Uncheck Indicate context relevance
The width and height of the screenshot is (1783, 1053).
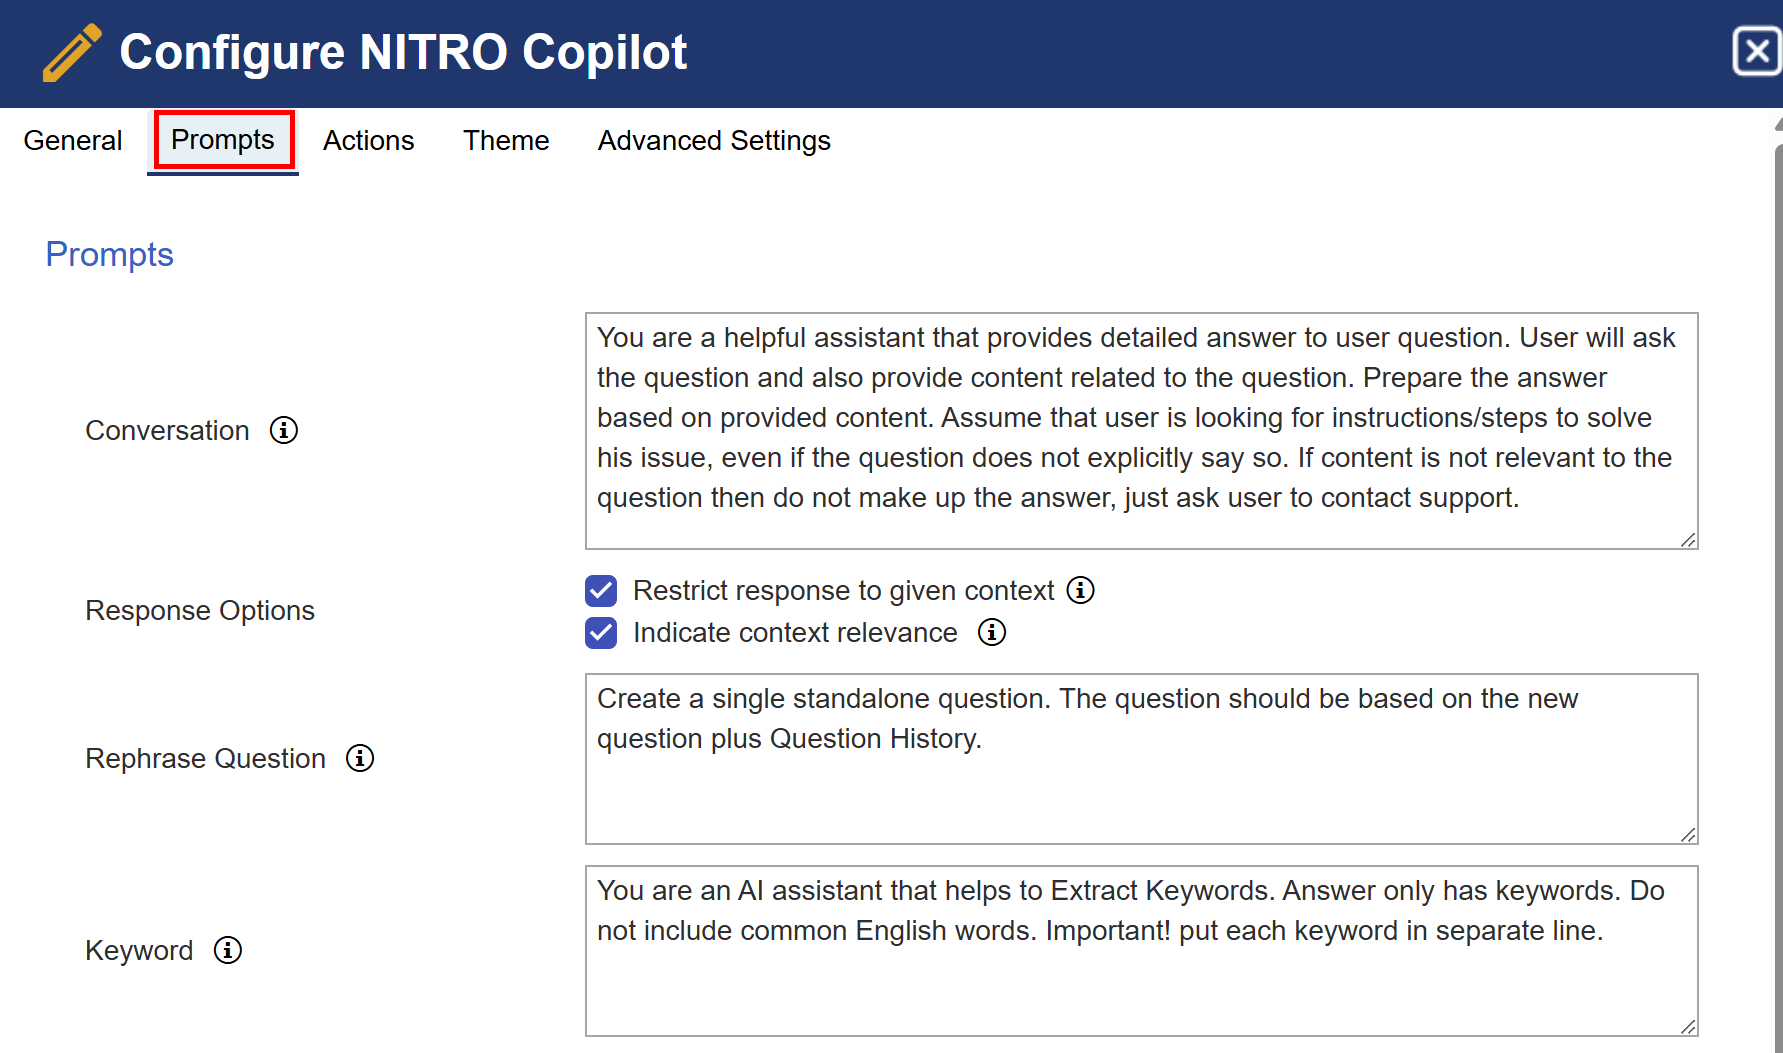(600, 632)
